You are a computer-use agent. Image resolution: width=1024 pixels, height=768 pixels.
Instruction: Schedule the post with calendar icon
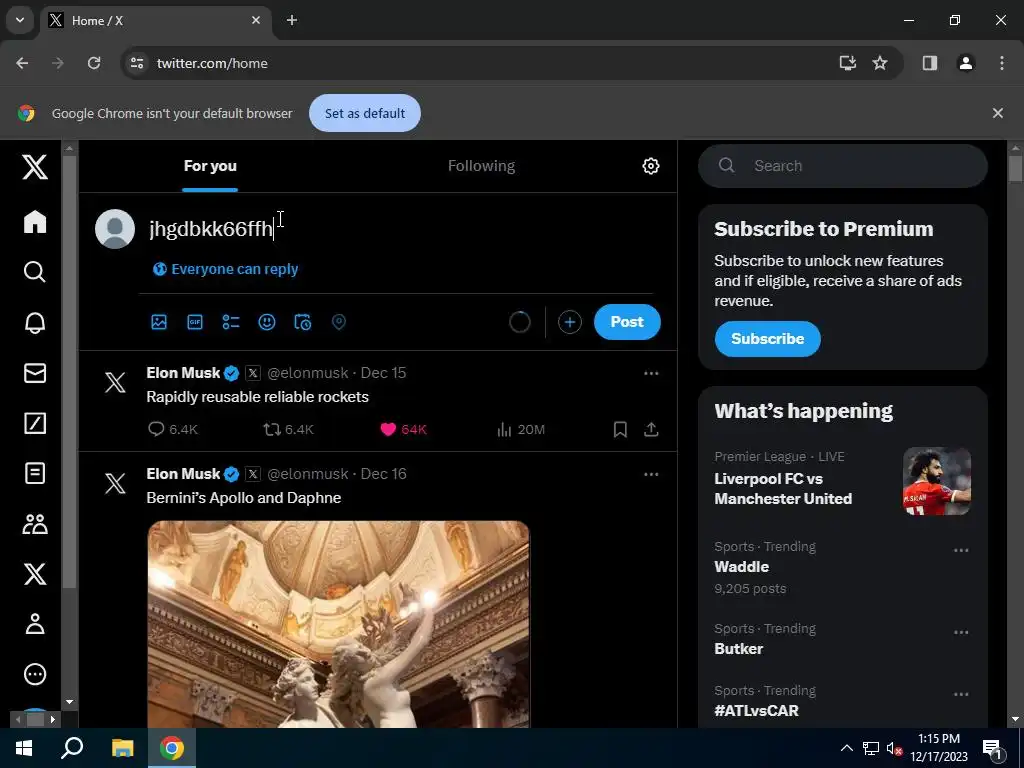(x=302, y=322)
